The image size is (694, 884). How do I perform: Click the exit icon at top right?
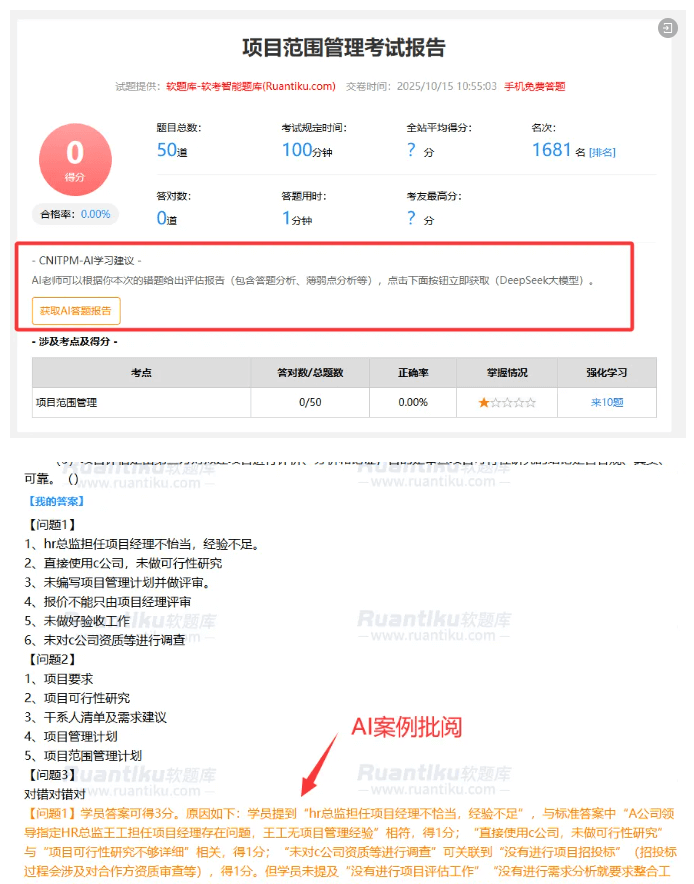tap(668, 28)
